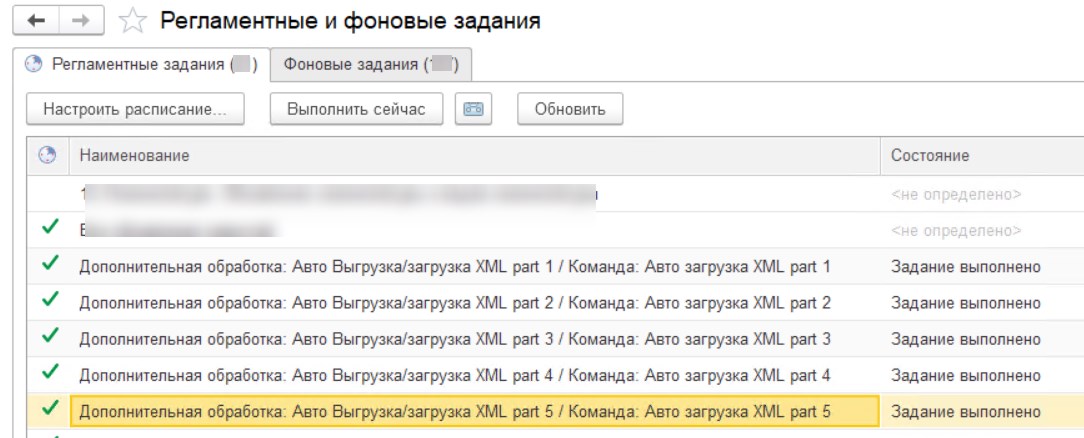Click the icon button next to Выполнить сейчас

(x=473, y=109)
